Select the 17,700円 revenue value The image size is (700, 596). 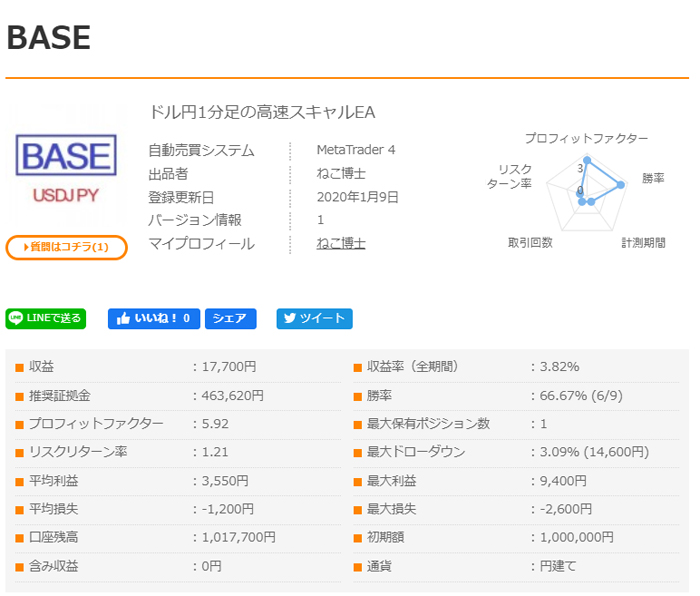[x=229, y=367]
